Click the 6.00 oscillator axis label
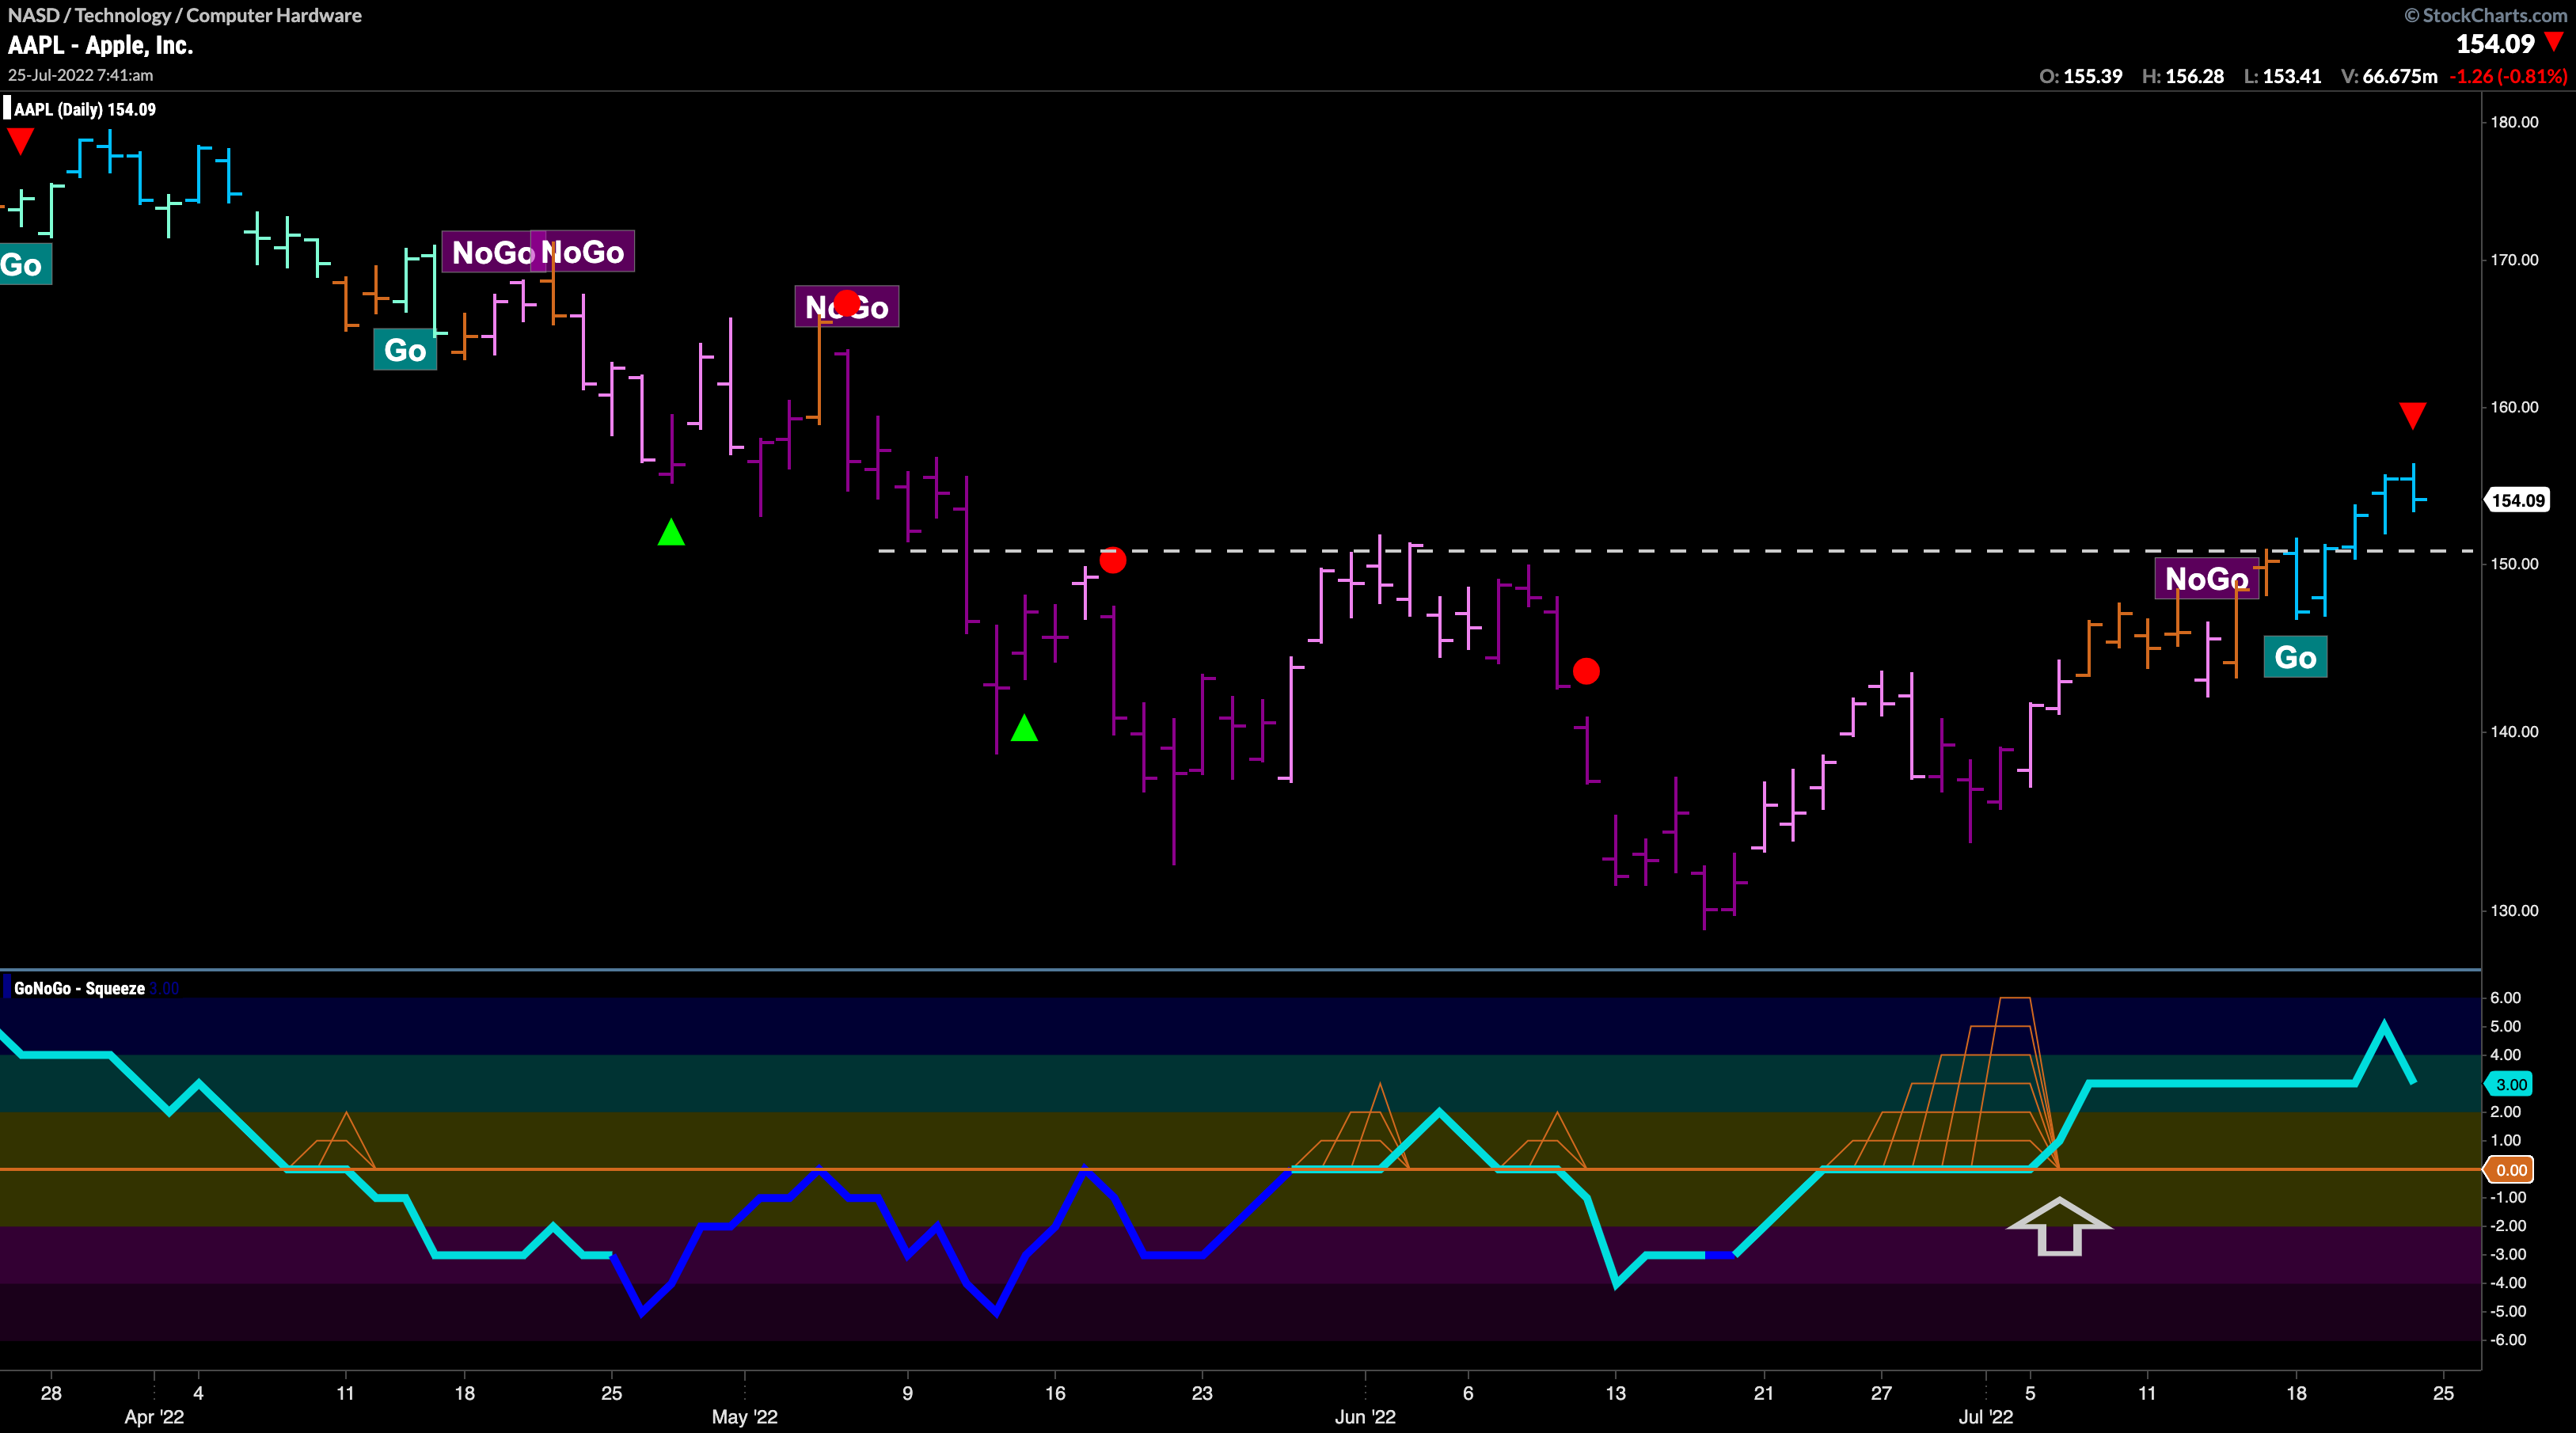The width and height of the screenshot is (2576, 1433). coord(2506,998)
